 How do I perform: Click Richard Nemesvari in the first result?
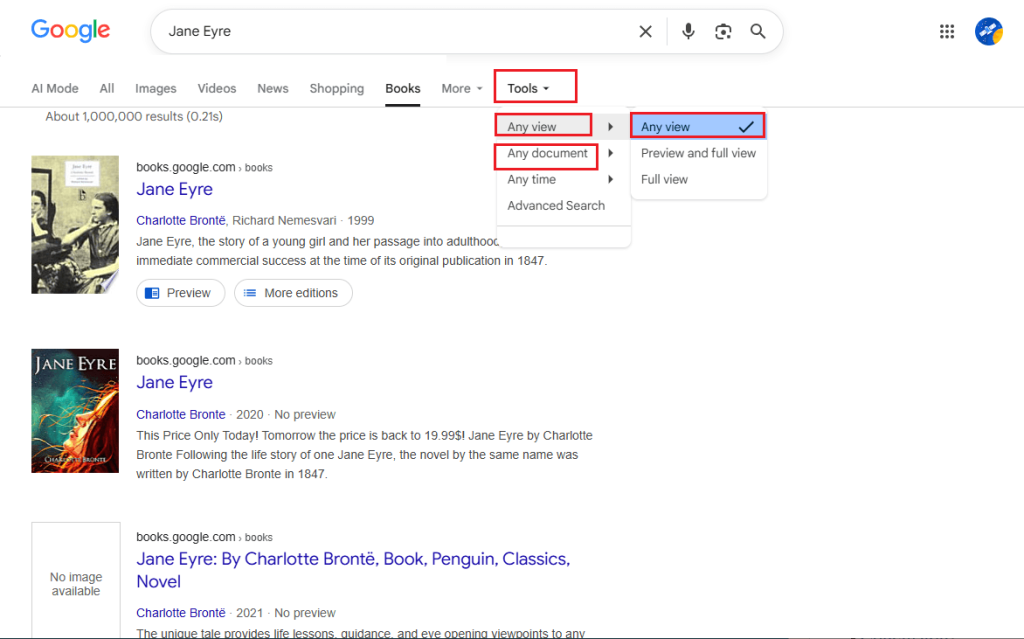pyautogui.click(x=284, y=220)
